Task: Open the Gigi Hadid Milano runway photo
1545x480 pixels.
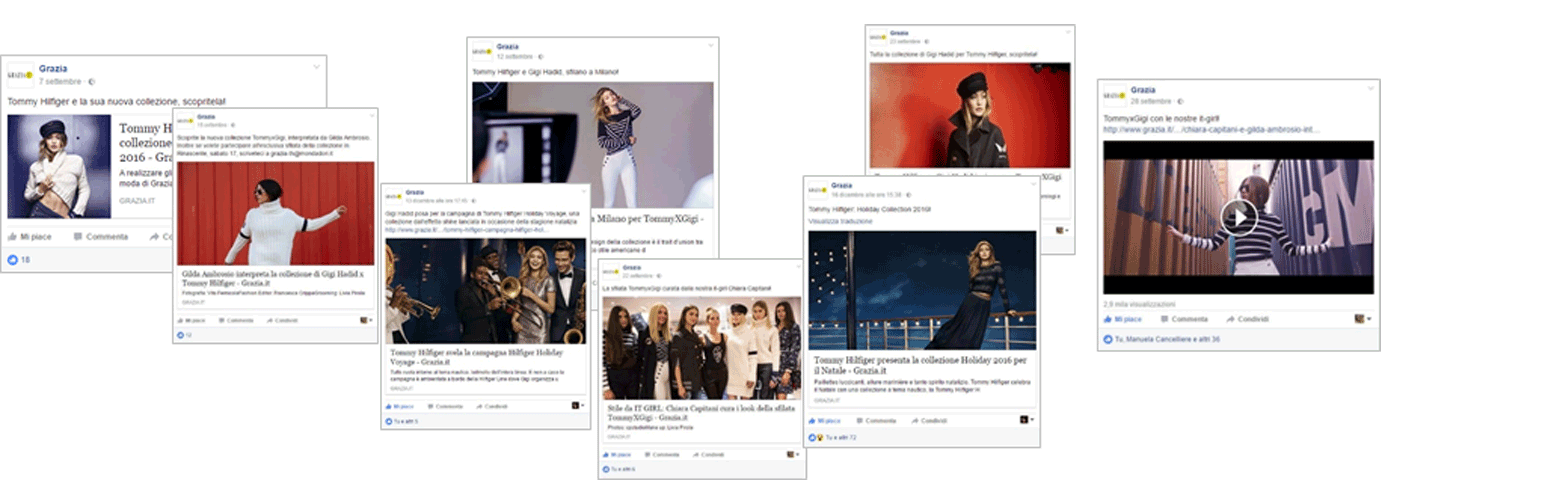Action: click(x=593, y=145)
